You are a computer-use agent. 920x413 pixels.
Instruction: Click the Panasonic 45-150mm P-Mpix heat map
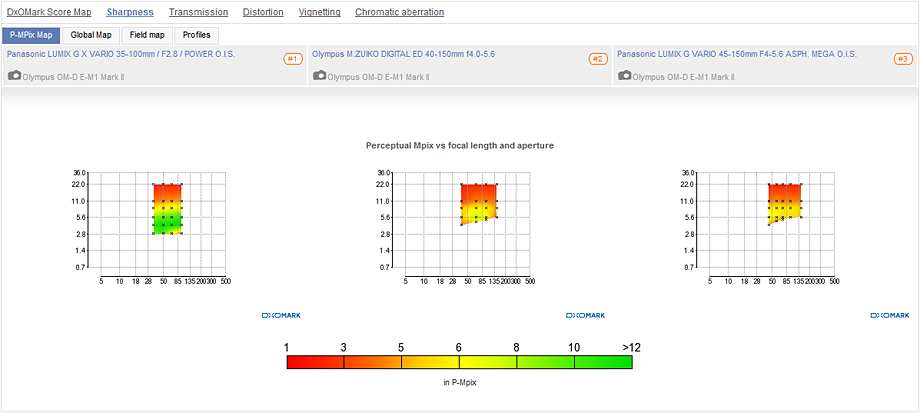click(785, 204)
